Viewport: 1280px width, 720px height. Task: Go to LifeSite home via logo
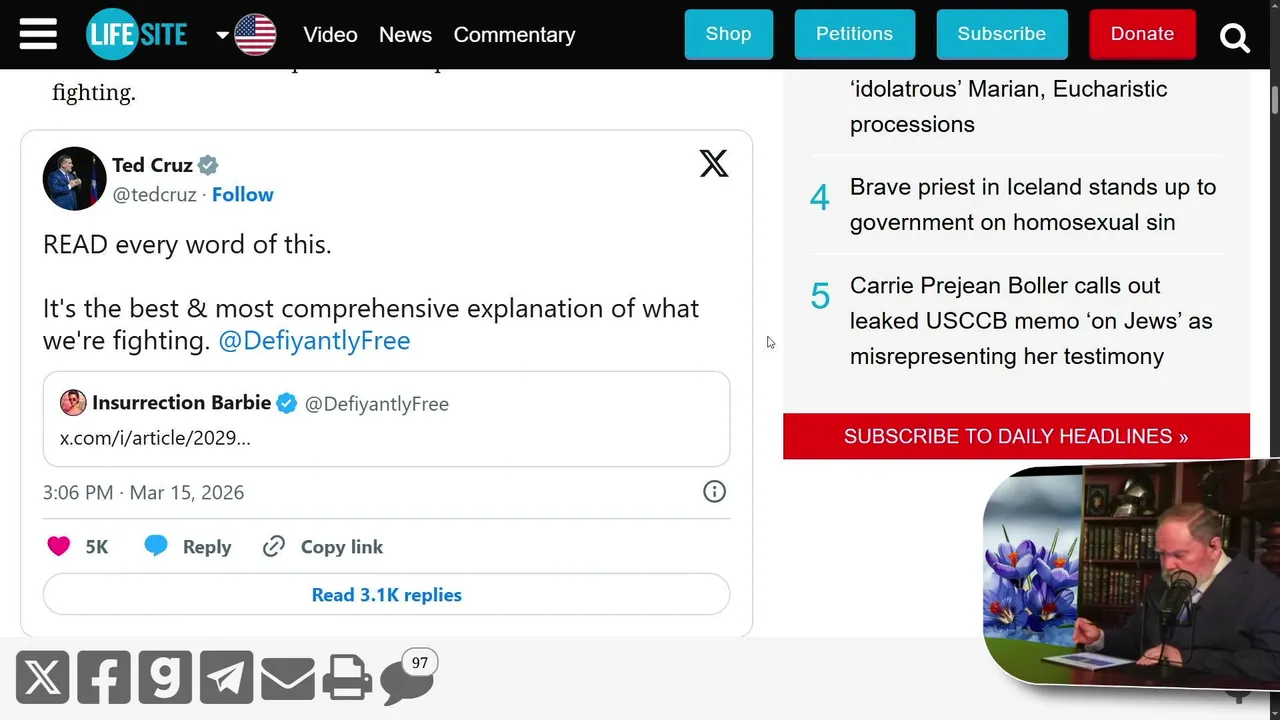(137, 34)
